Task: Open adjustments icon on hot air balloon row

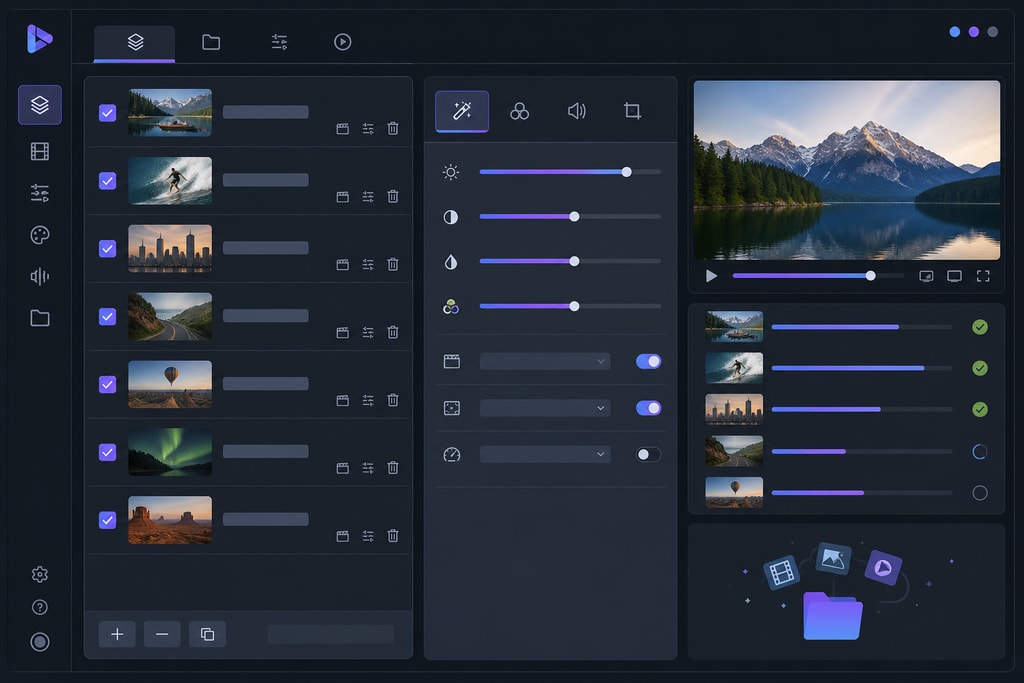Action: click(x=368, y=400)
